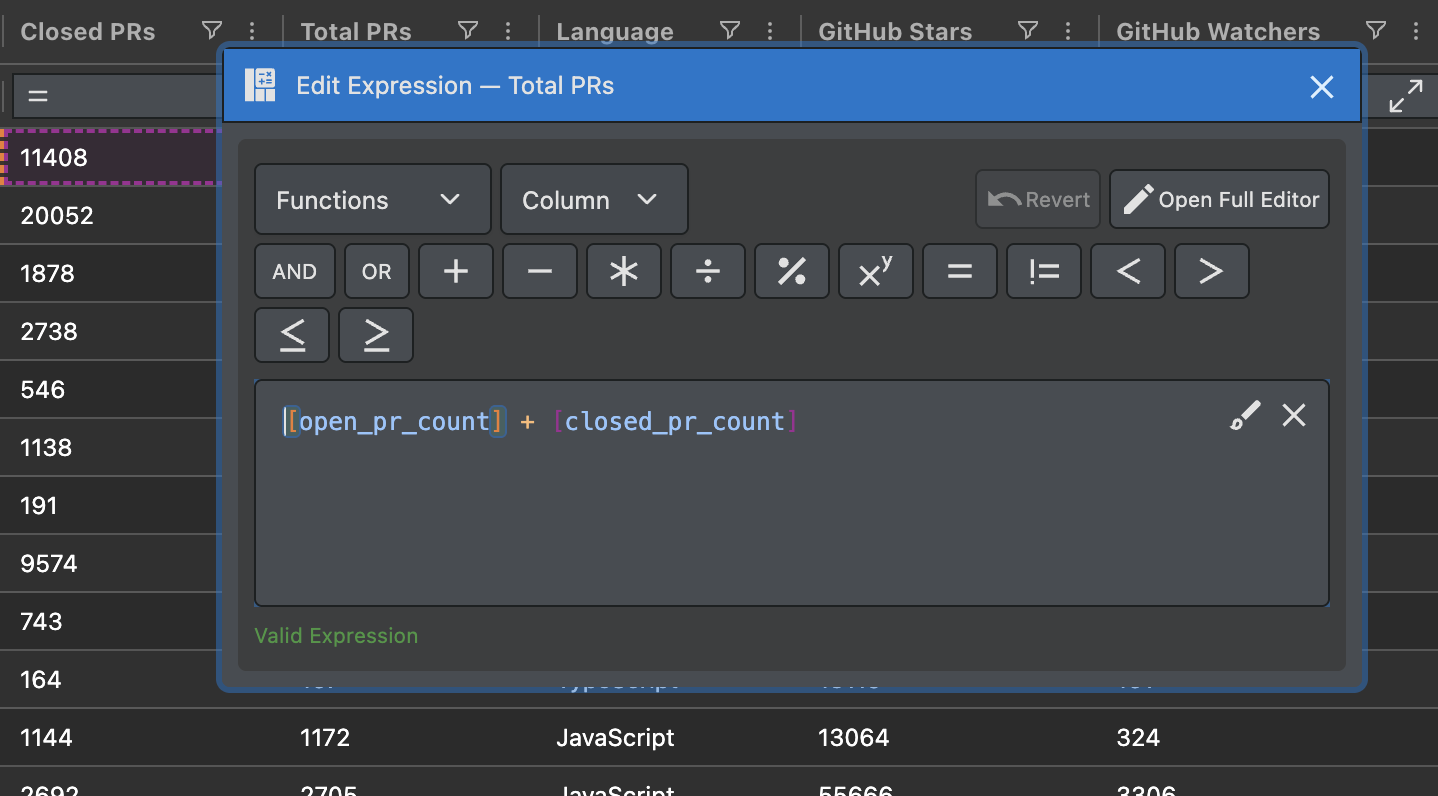
Task: Open the Language column menu
Action: pos(771,31)
